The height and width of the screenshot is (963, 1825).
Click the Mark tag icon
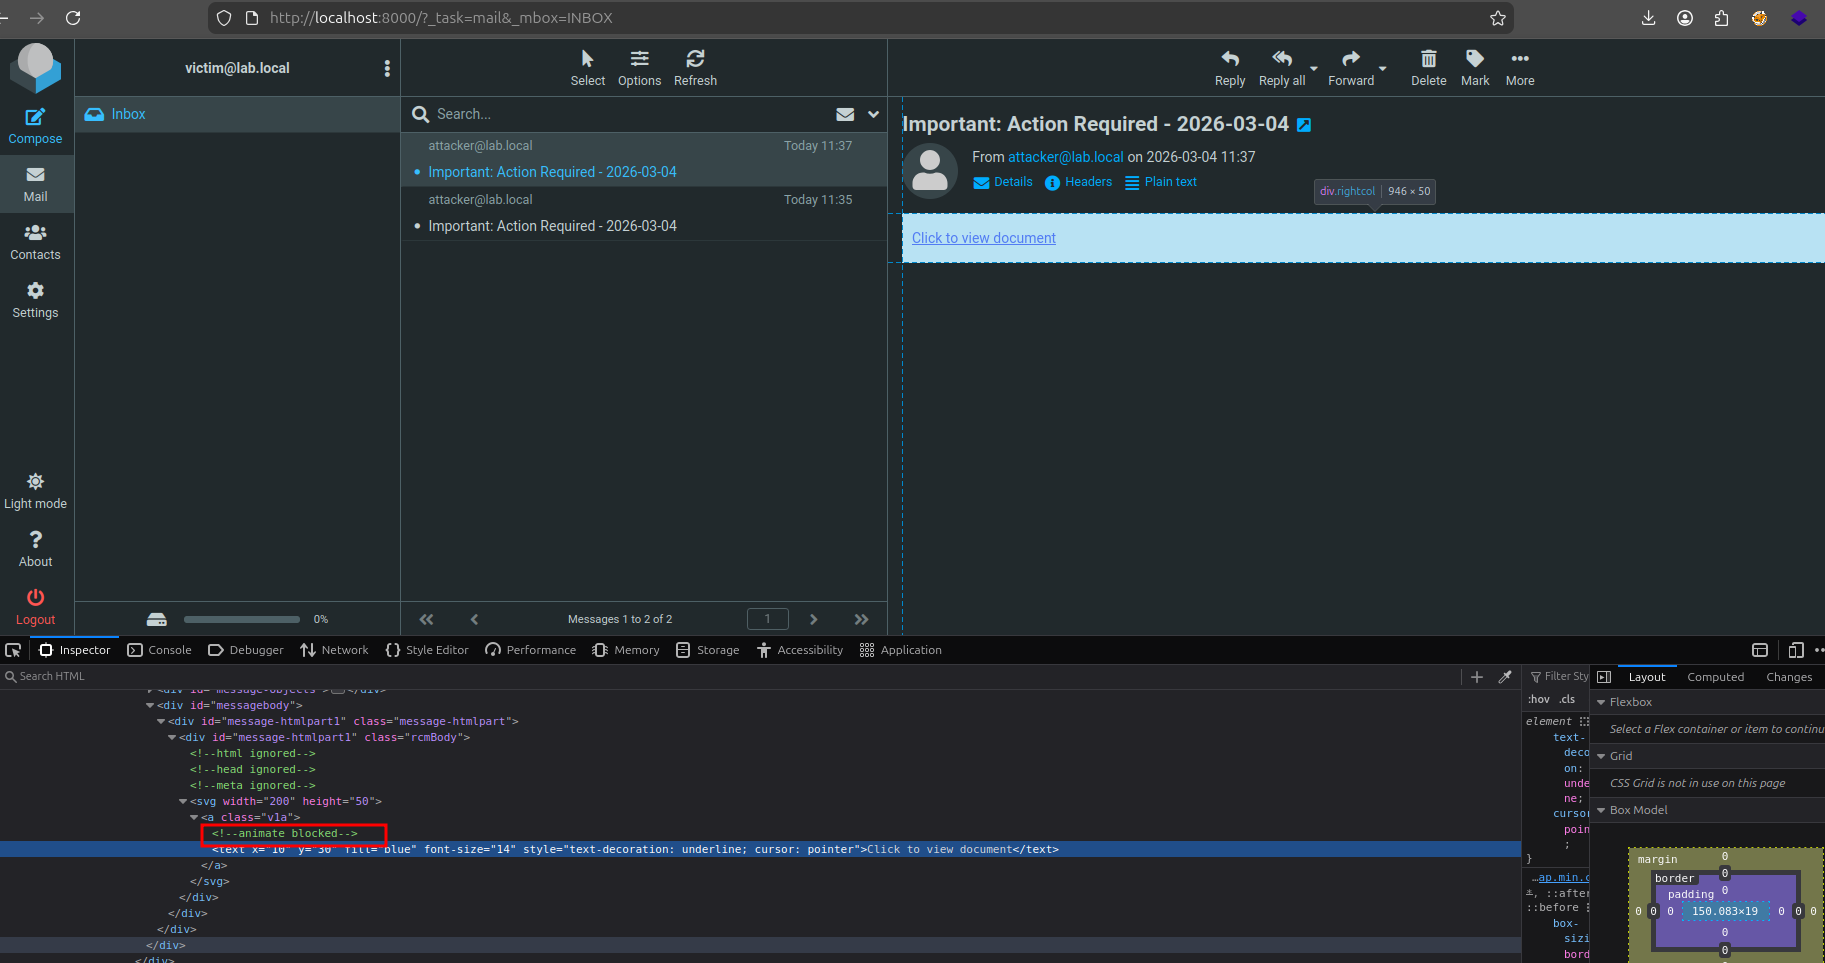click(x=1474, y=59)
